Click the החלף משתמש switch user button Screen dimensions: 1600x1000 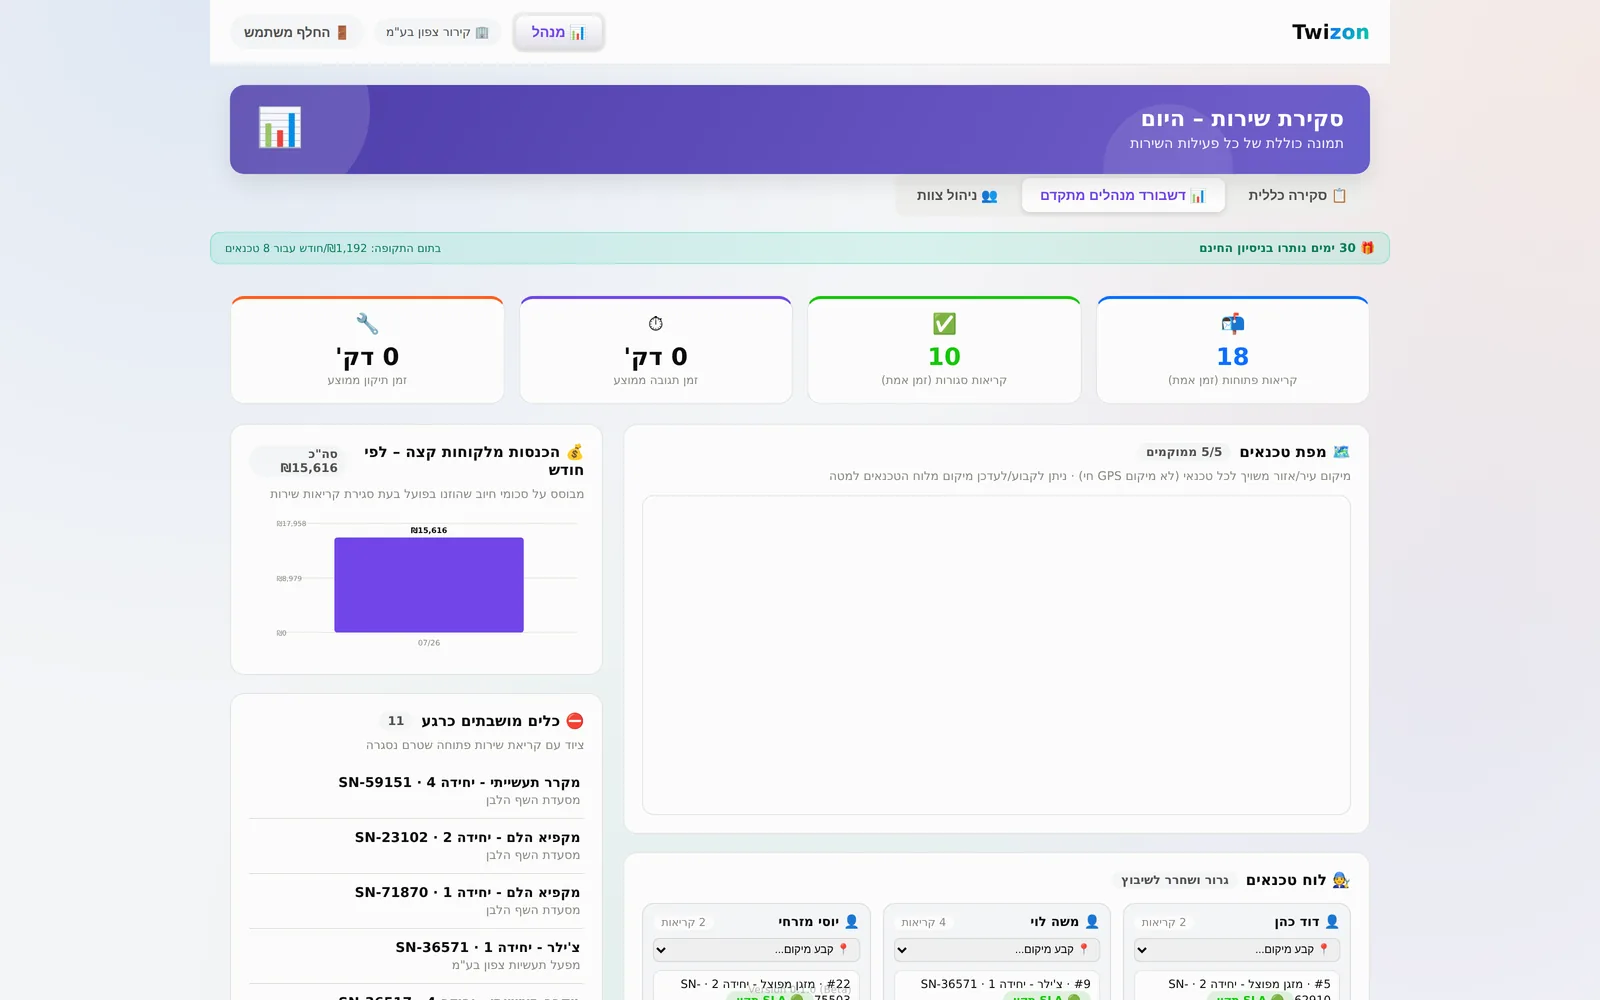click(x=296, y=32)
